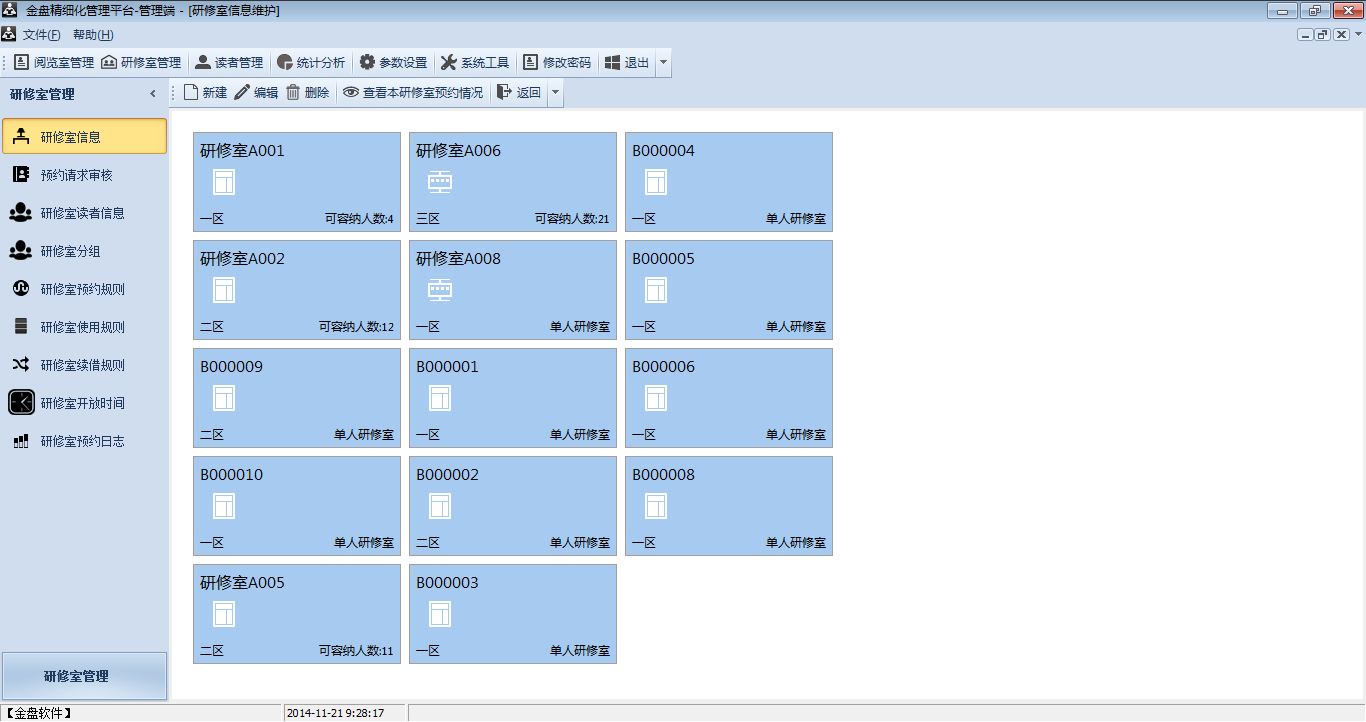The width and height of the screenshot is (1366, 722).
Task: Collapse the 研修室管理 sidebar panel
Action: [x=153, y=94]
